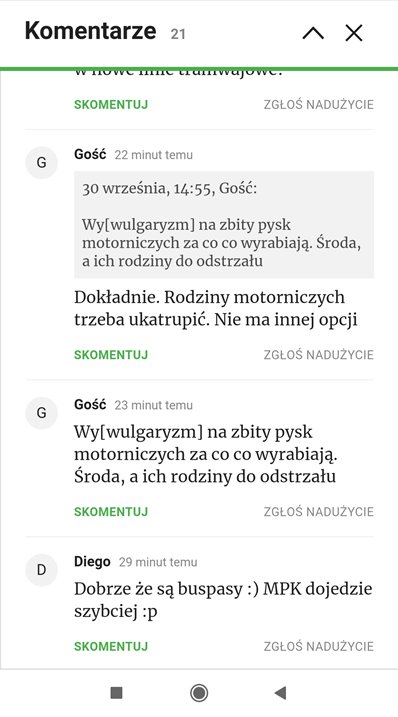
Task: Report abuse on the 'Dokładnie' reply comment
Action: [x=319, y=355]
